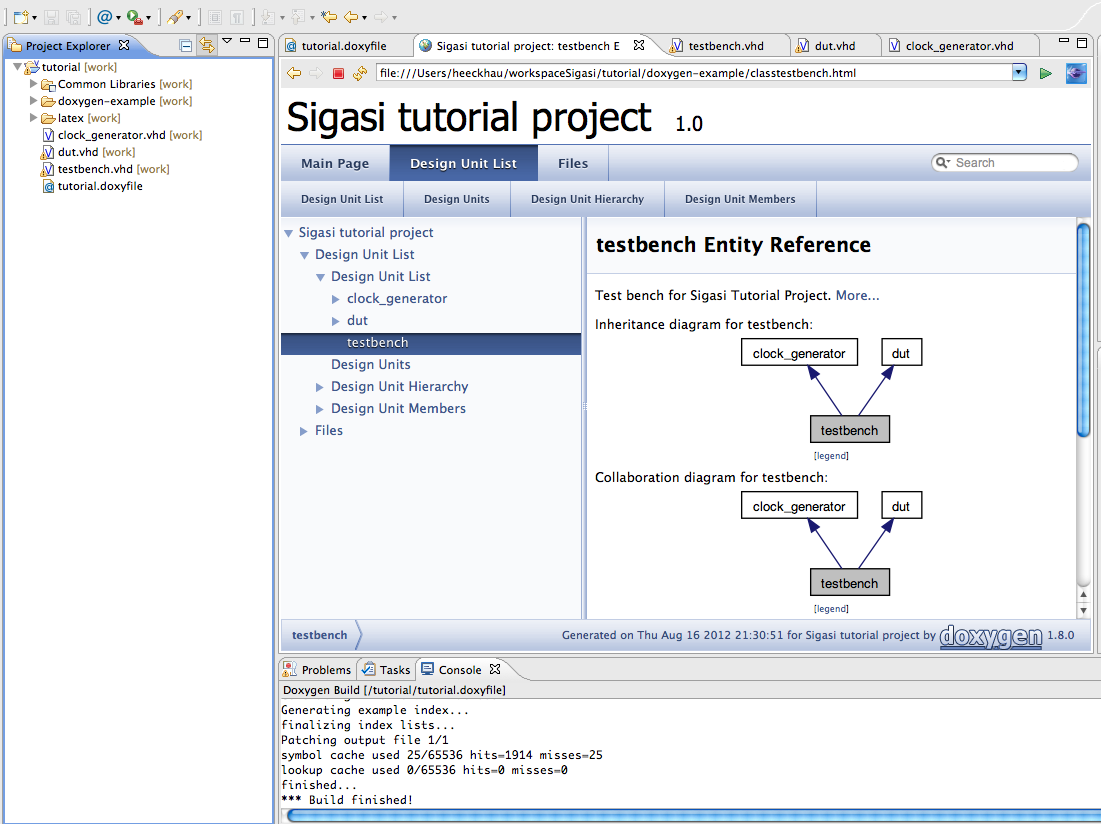Open the Main Page tab

[335, 164]
